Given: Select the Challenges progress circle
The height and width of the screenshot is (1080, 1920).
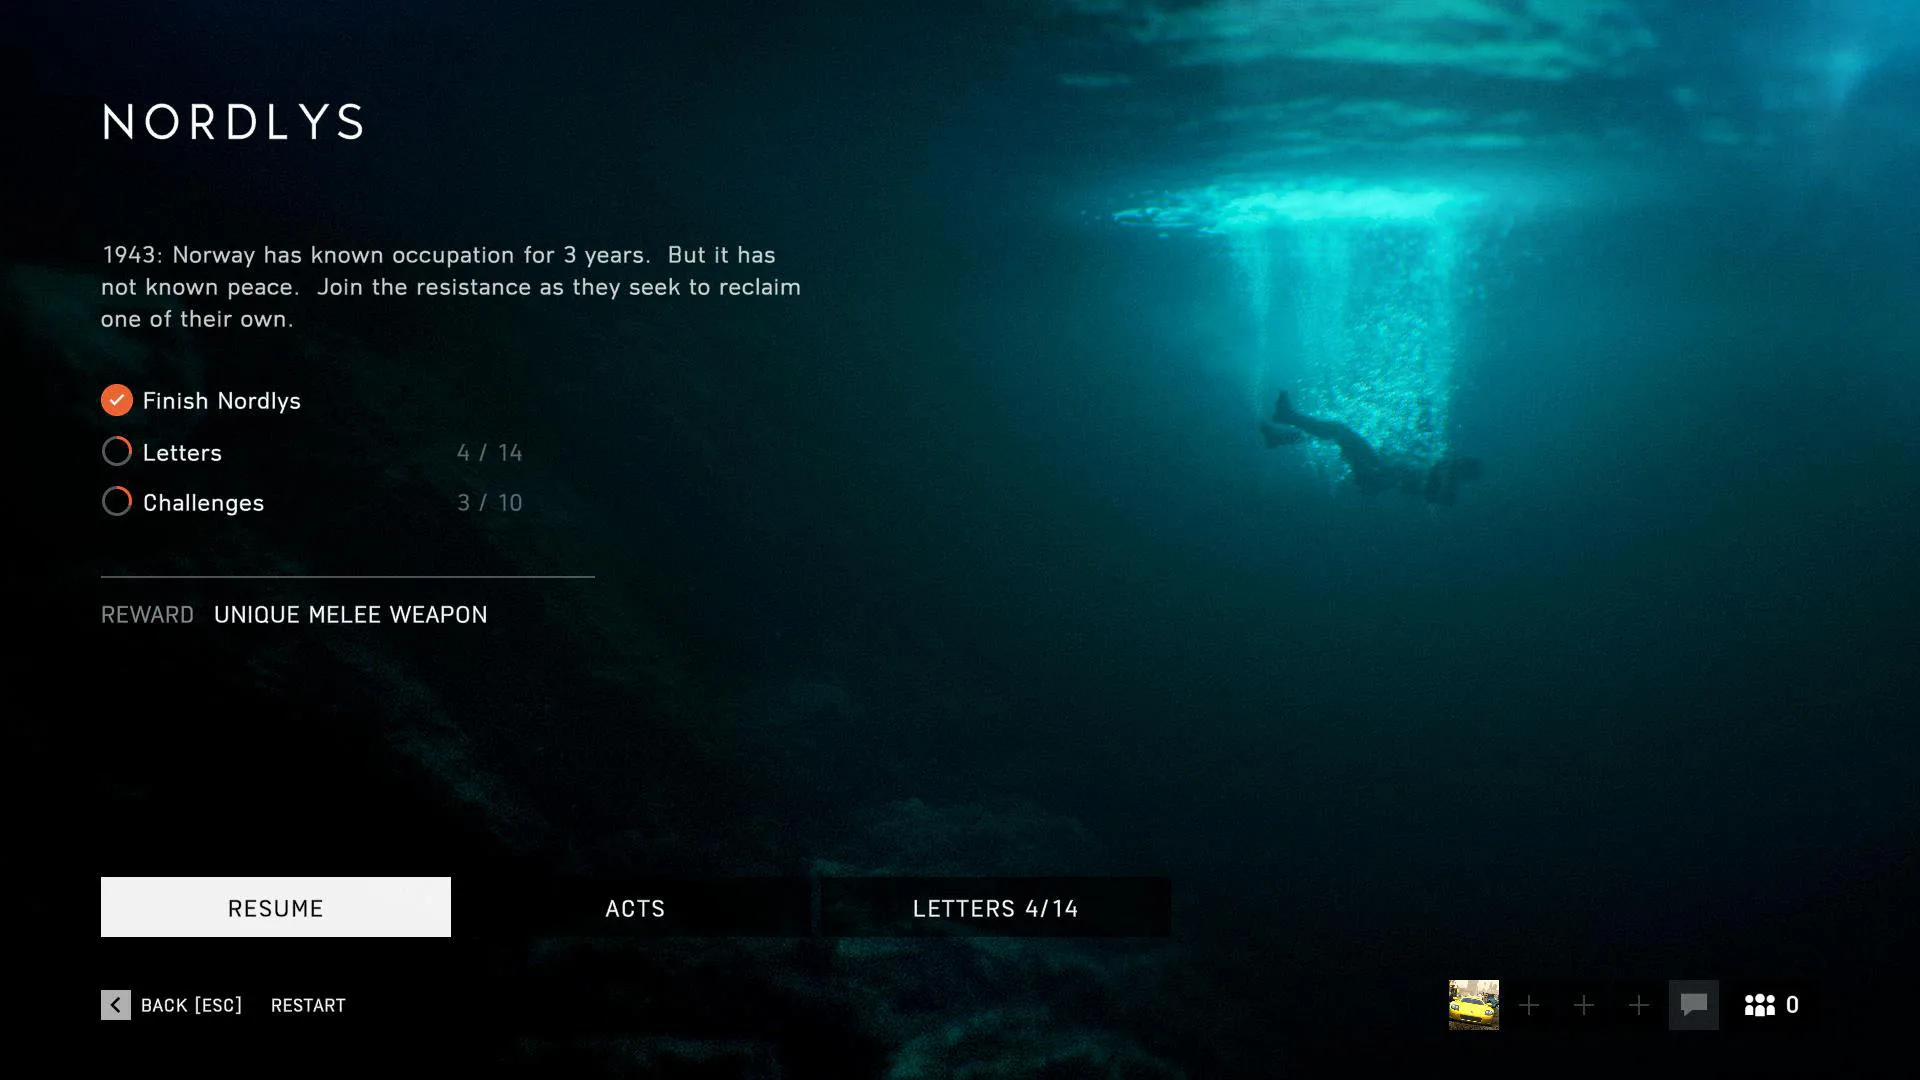Looking at the screenshot, I should point(117,502).
